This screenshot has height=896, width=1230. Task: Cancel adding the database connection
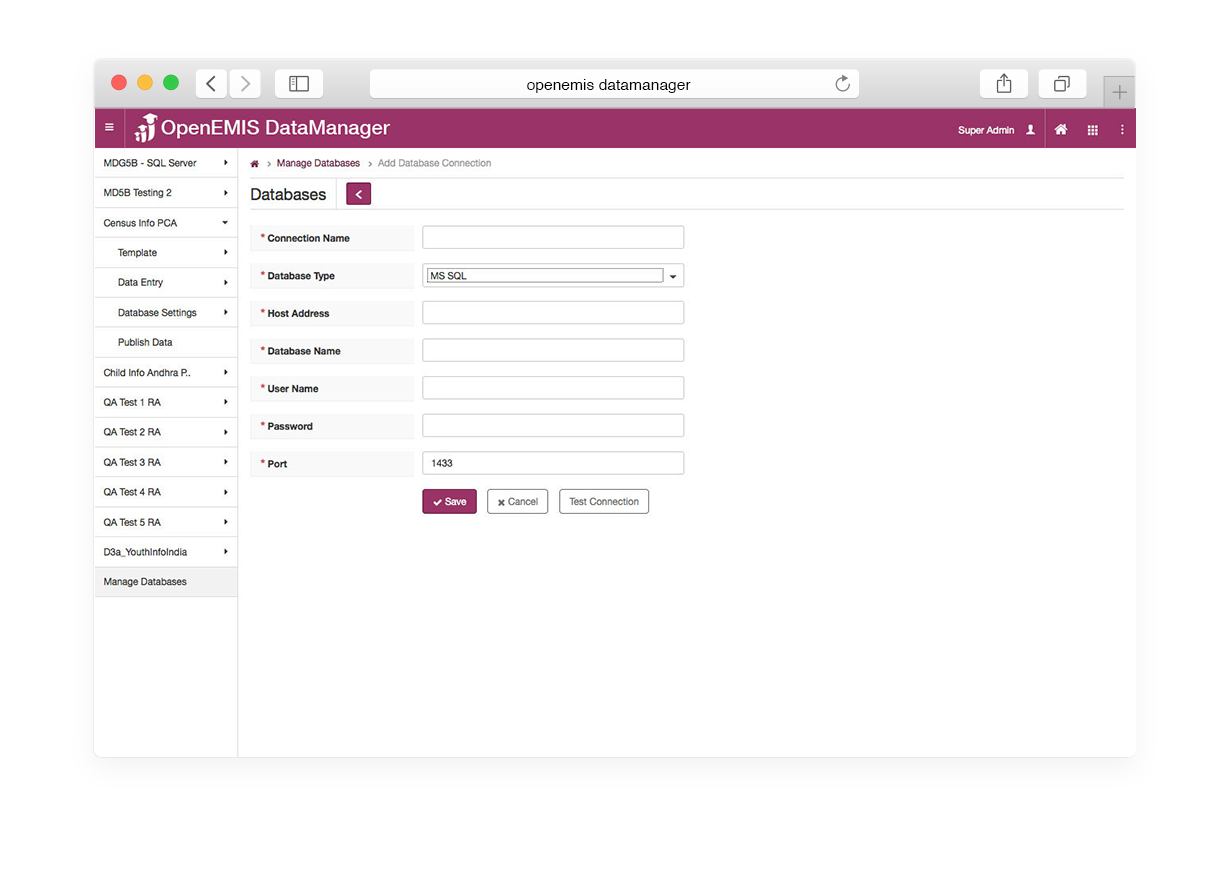pyautogui.click(x=517, y=502)
